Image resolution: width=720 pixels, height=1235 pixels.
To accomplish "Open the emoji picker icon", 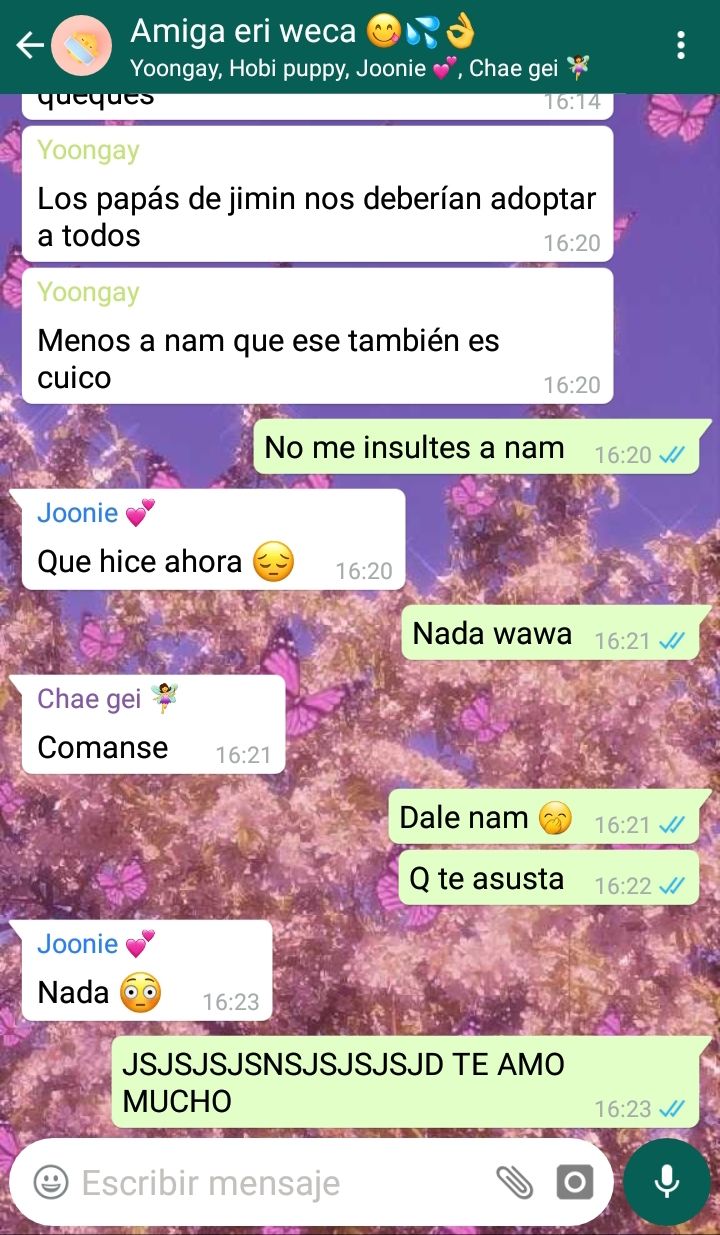I will pyautogui.click(x=51, y=1183).
